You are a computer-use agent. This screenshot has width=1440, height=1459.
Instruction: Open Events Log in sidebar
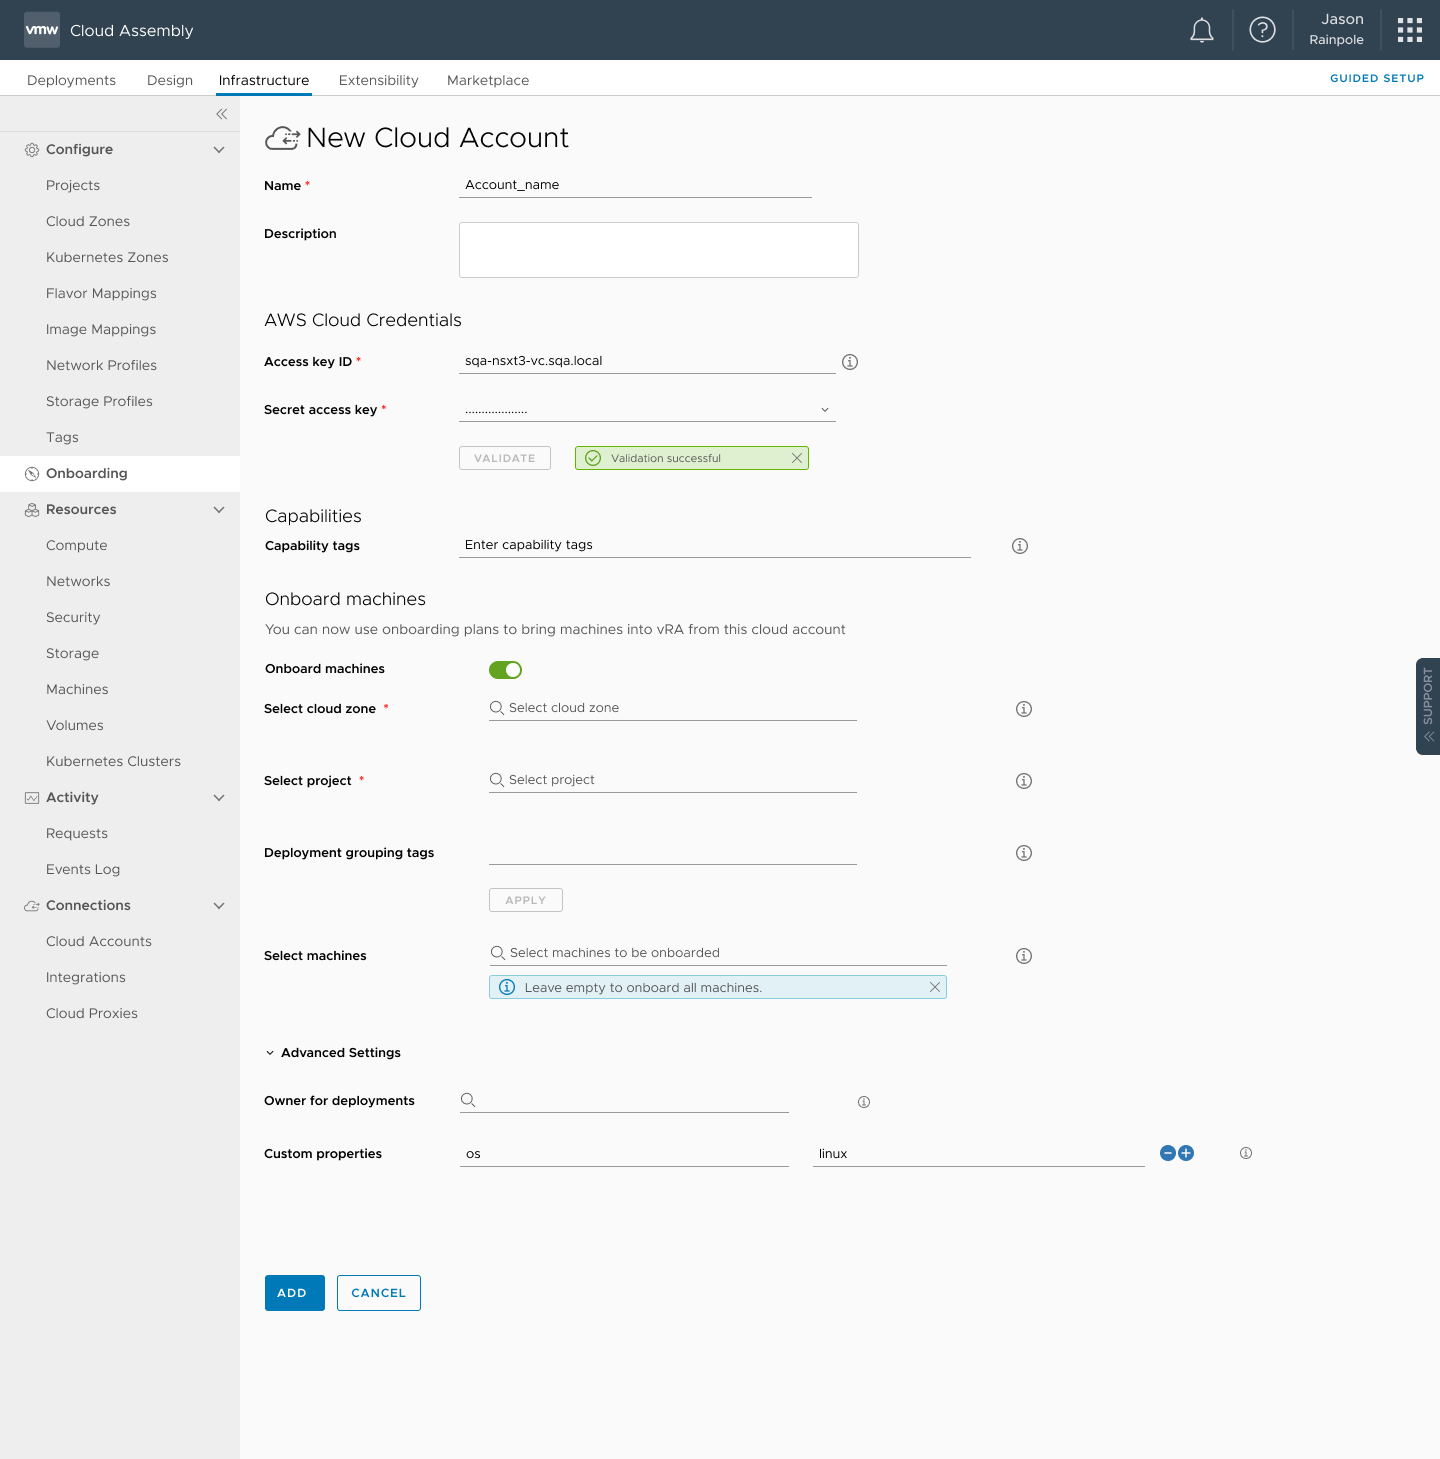pyautogui.click(x=83, y=870)
